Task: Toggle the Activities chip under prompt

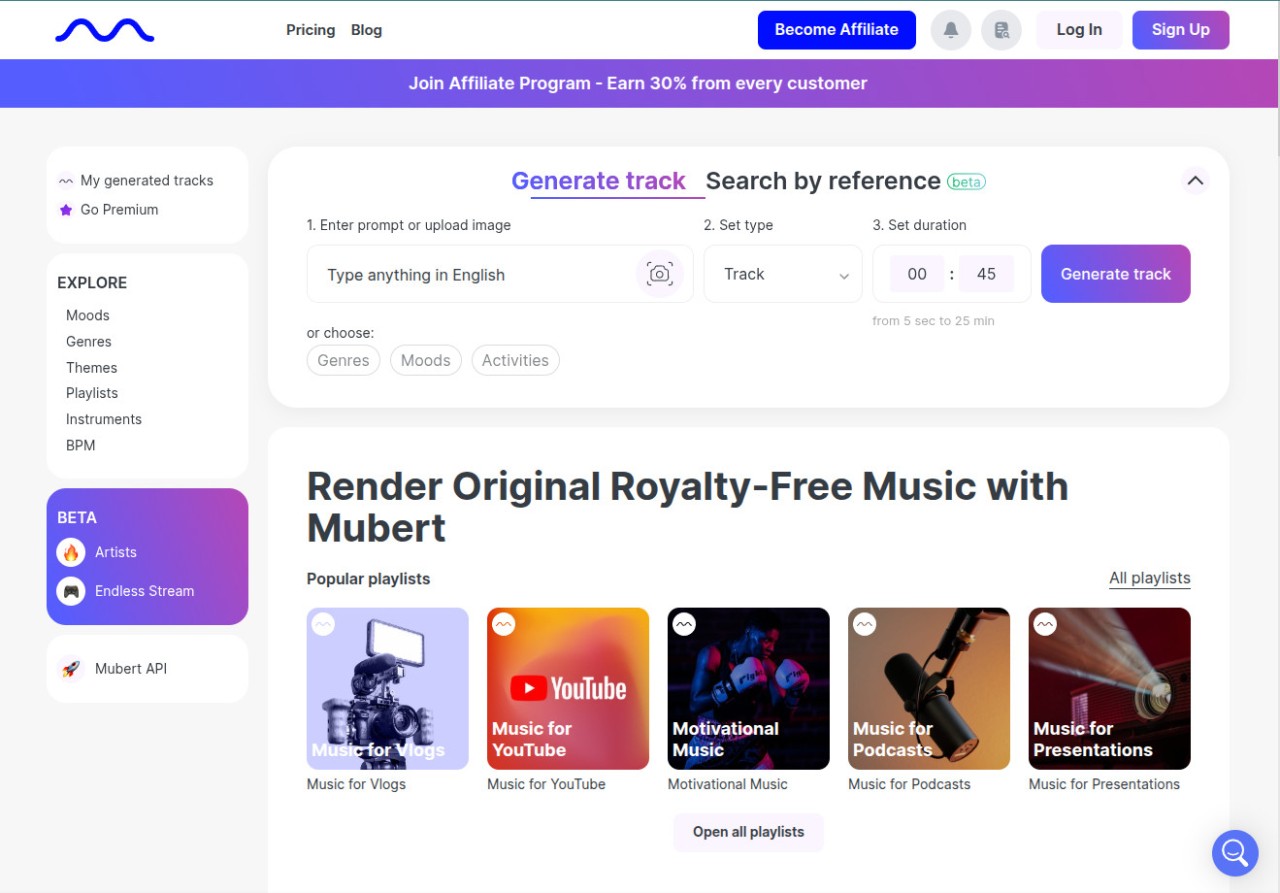Action: point(515,360)
